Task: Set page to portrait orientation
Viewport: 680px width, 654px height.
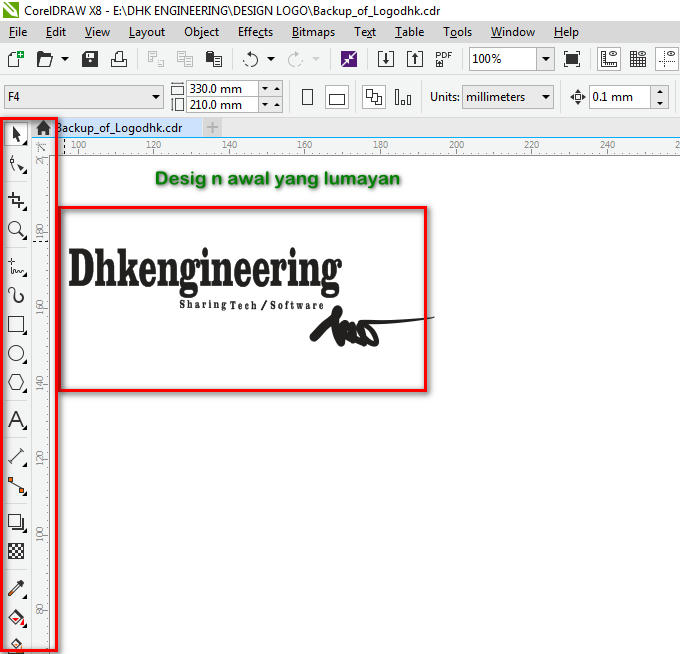Action: tap(307, 97)
